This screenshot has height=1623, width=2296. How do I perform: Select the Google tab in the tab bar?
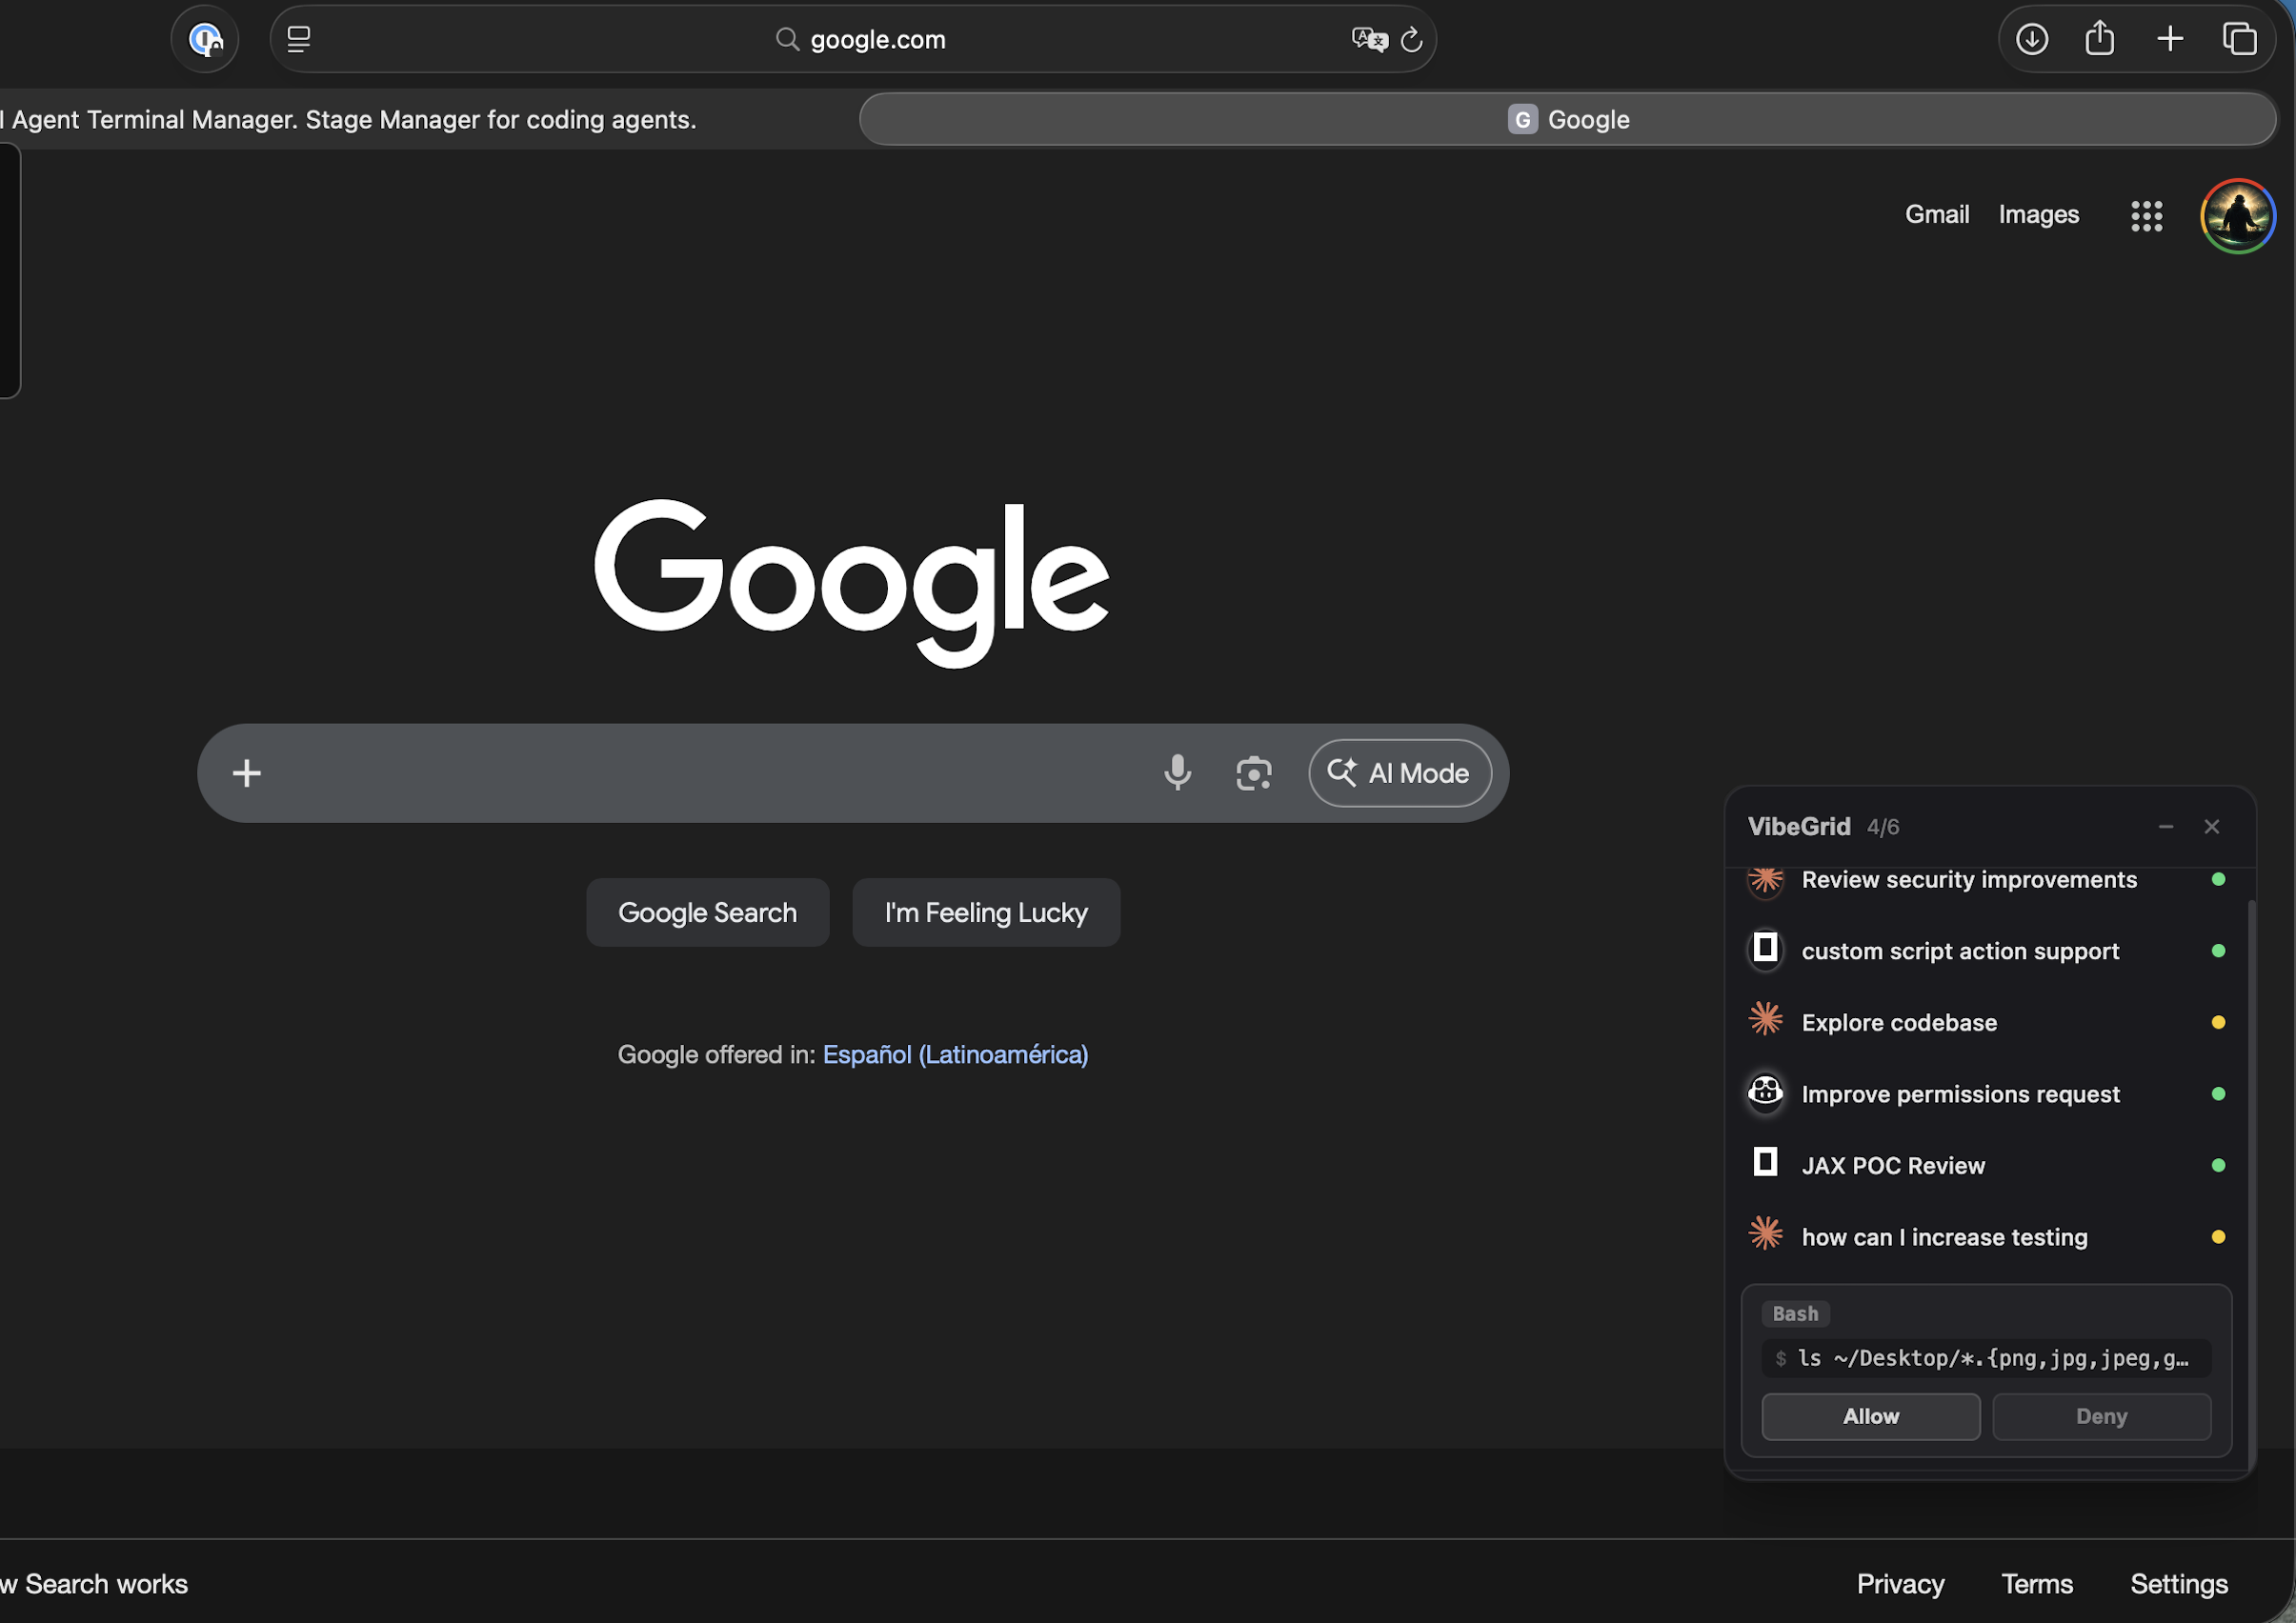tap(1568, 119)
